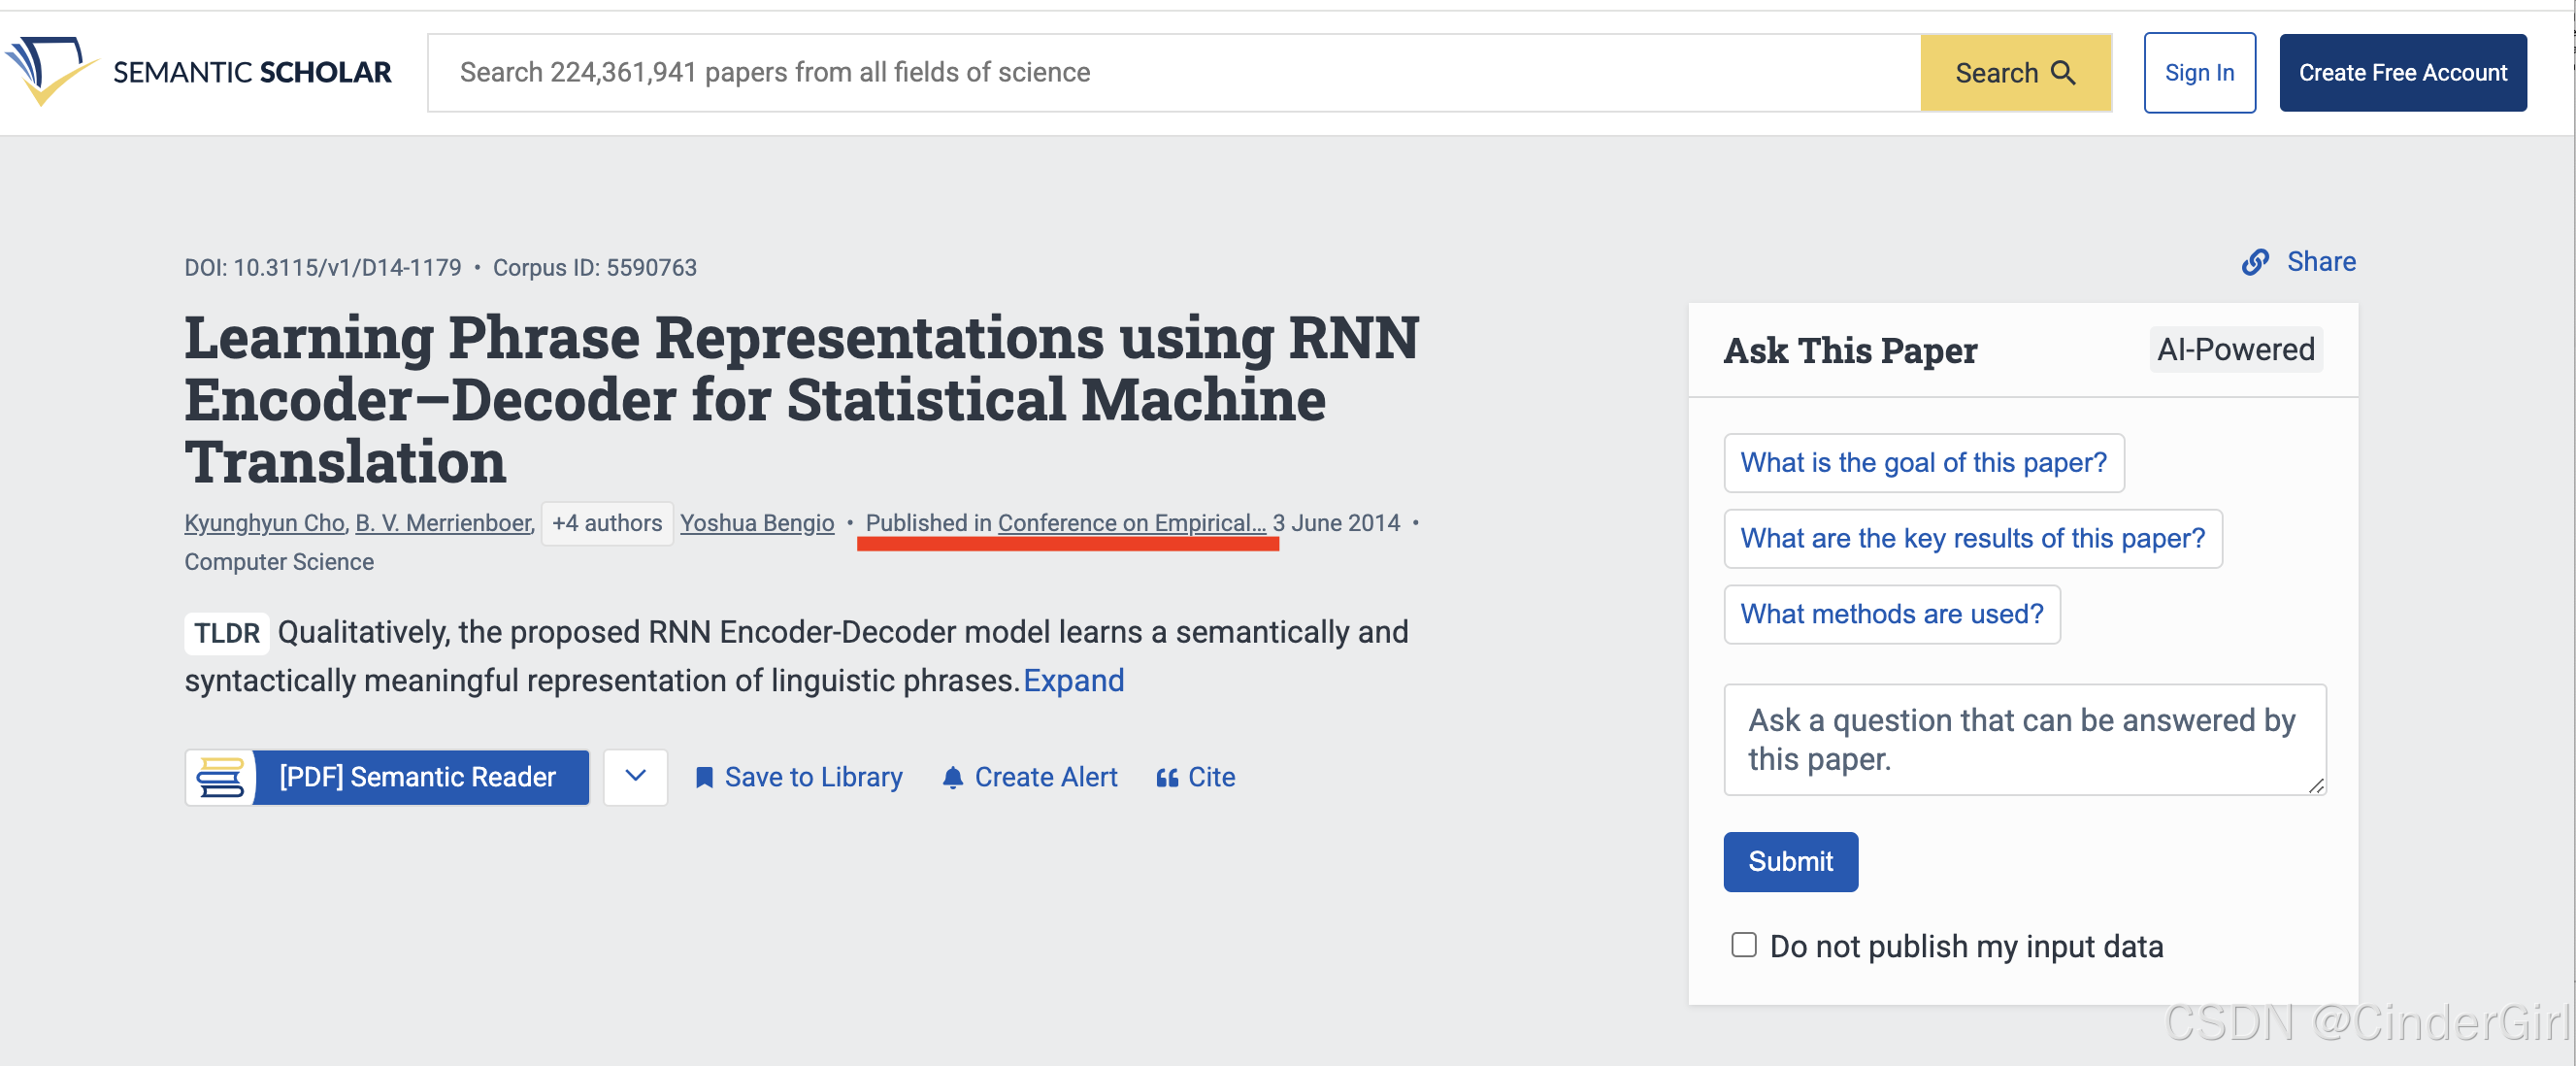Click the Semantic Reader books icon
Image resolution: width=2576 pixels, height=1066 pixels.
(x=220, y=777)
